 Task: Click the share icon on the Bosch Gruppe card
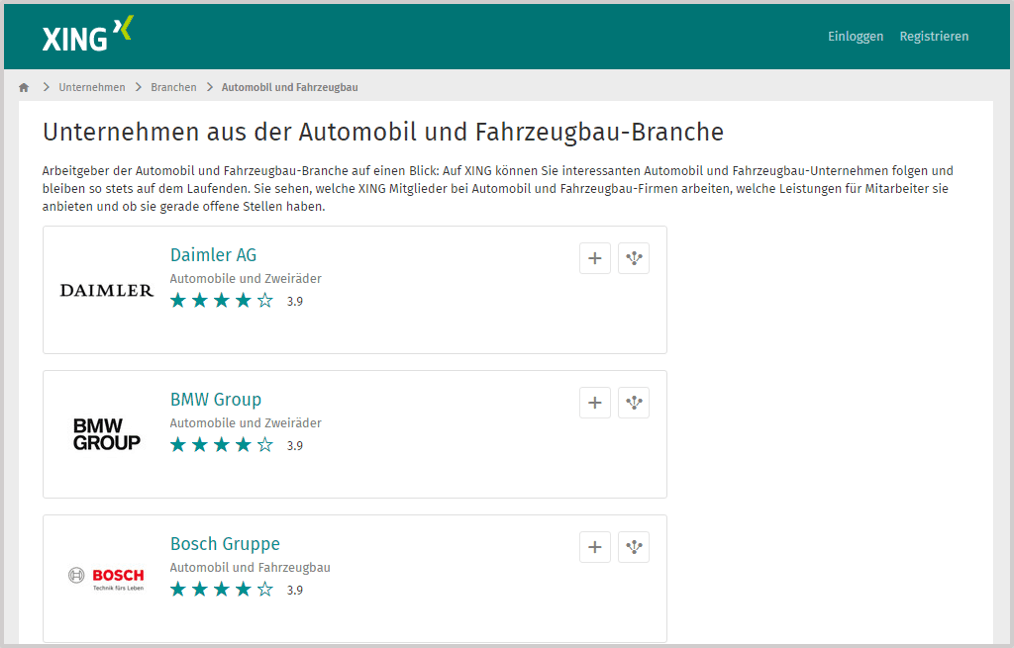pyautogui.click(x=633, y=546)
